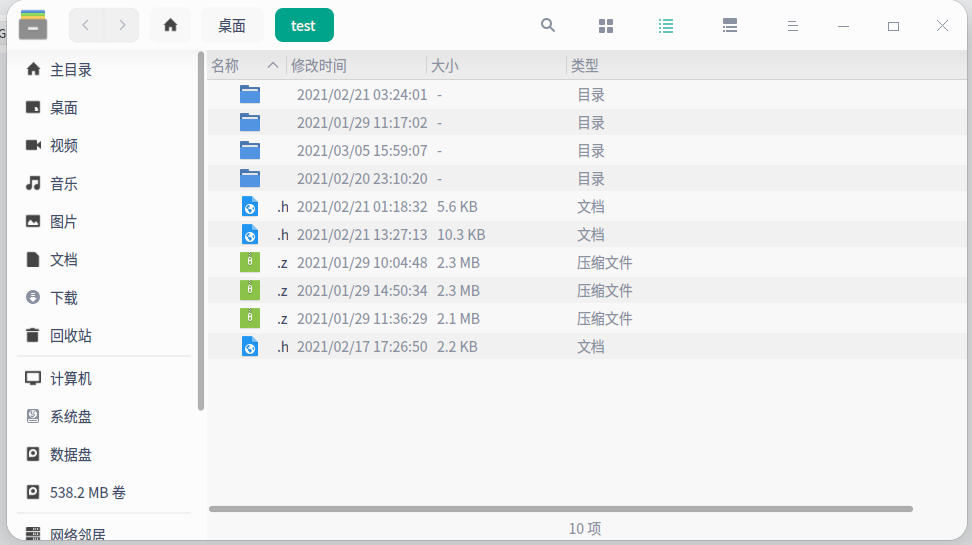Image resolution: width=972 pixels, height=545 pixels.
Task: Go back with the left arrow button
Action: tap(86, 25)
